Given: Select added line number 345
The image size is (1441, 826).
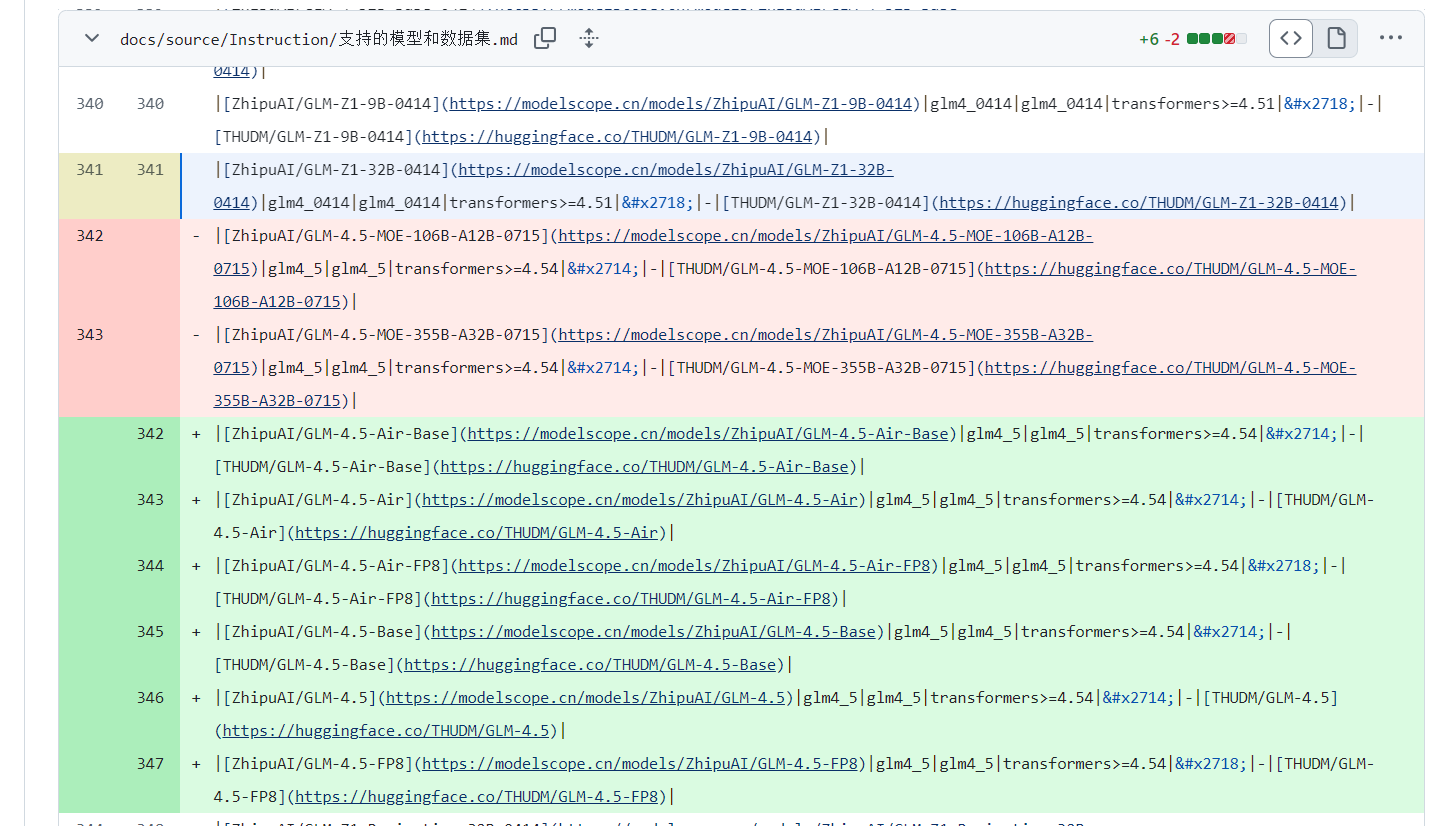Looking at the screenshot, I should coord(150,632).
